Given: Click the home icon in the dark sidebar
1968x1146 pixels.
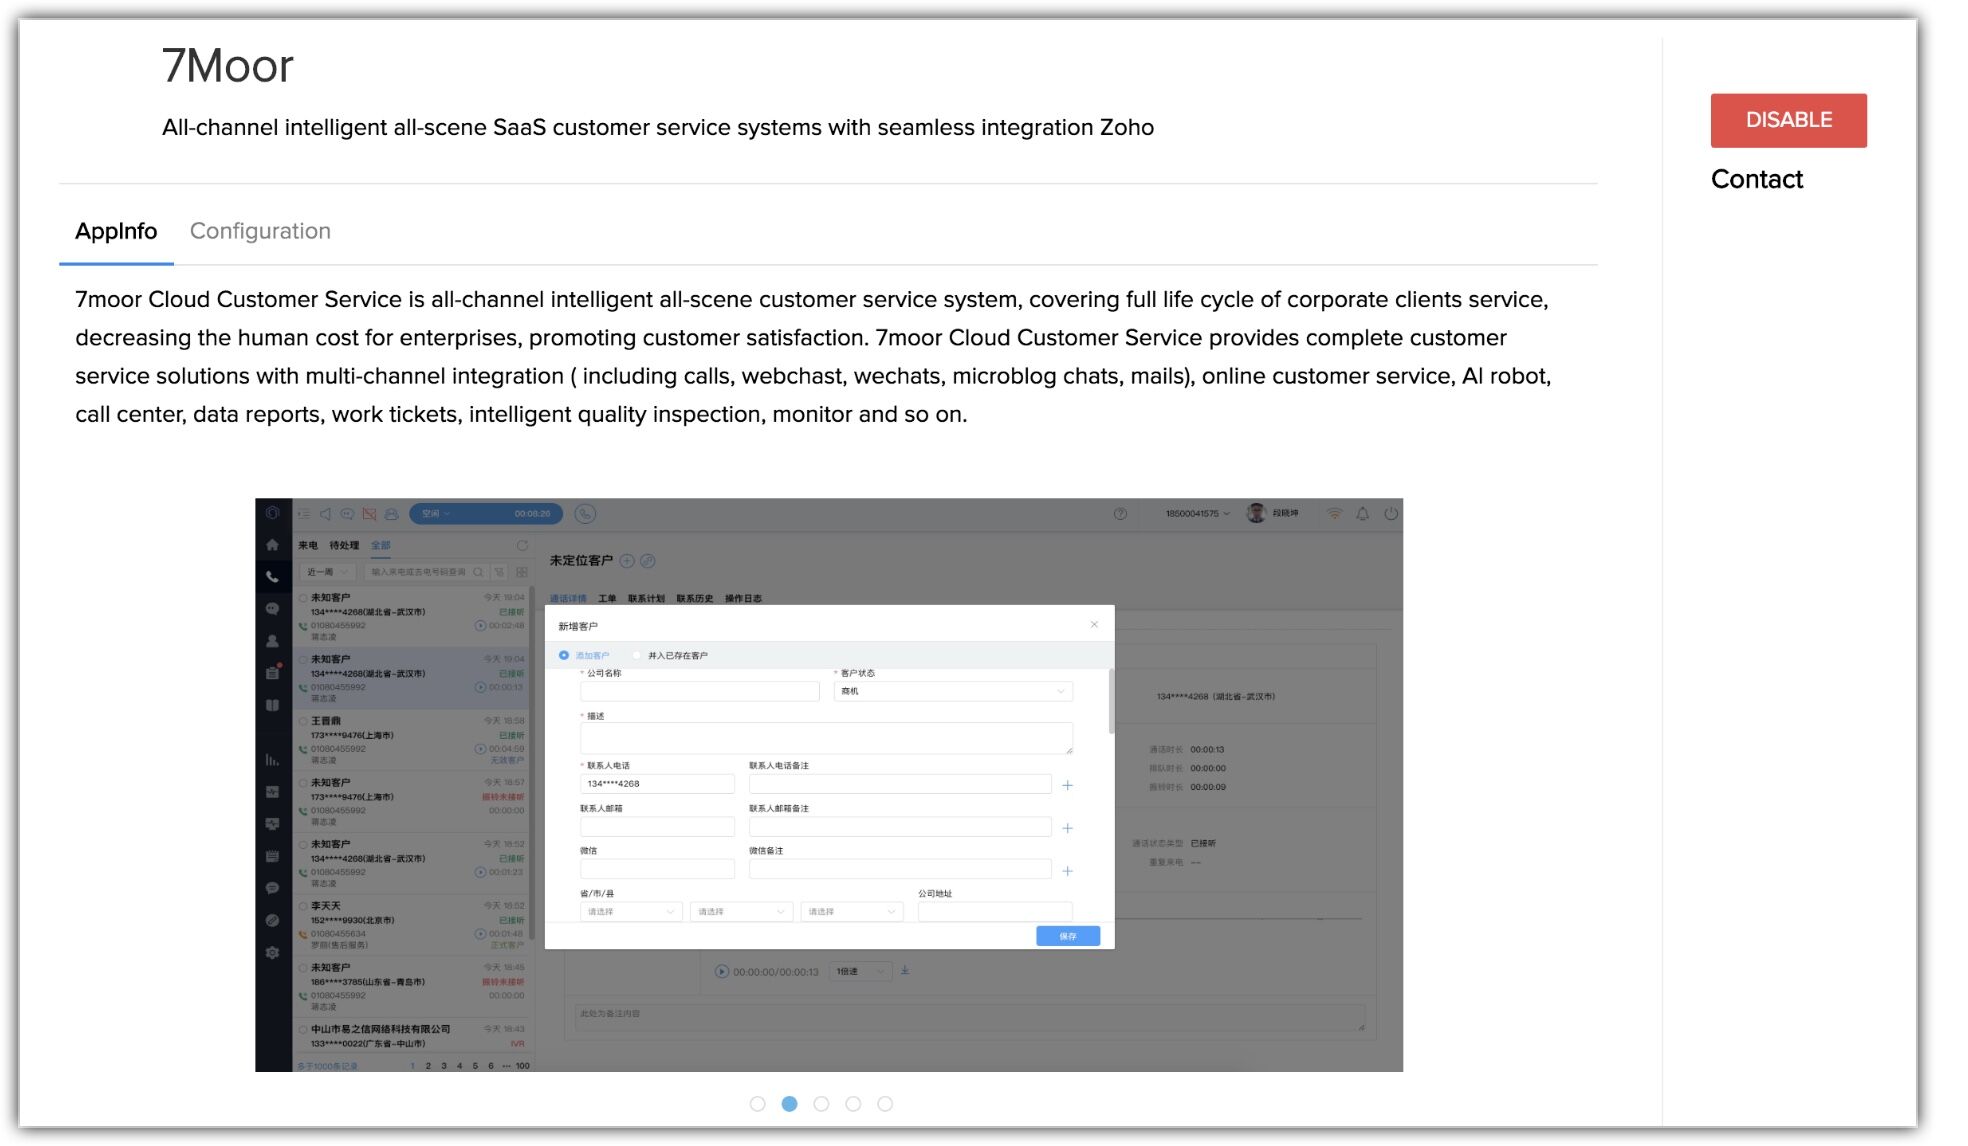Looking at the screenshot, I should pyautogui.click(x=272, y=545).
